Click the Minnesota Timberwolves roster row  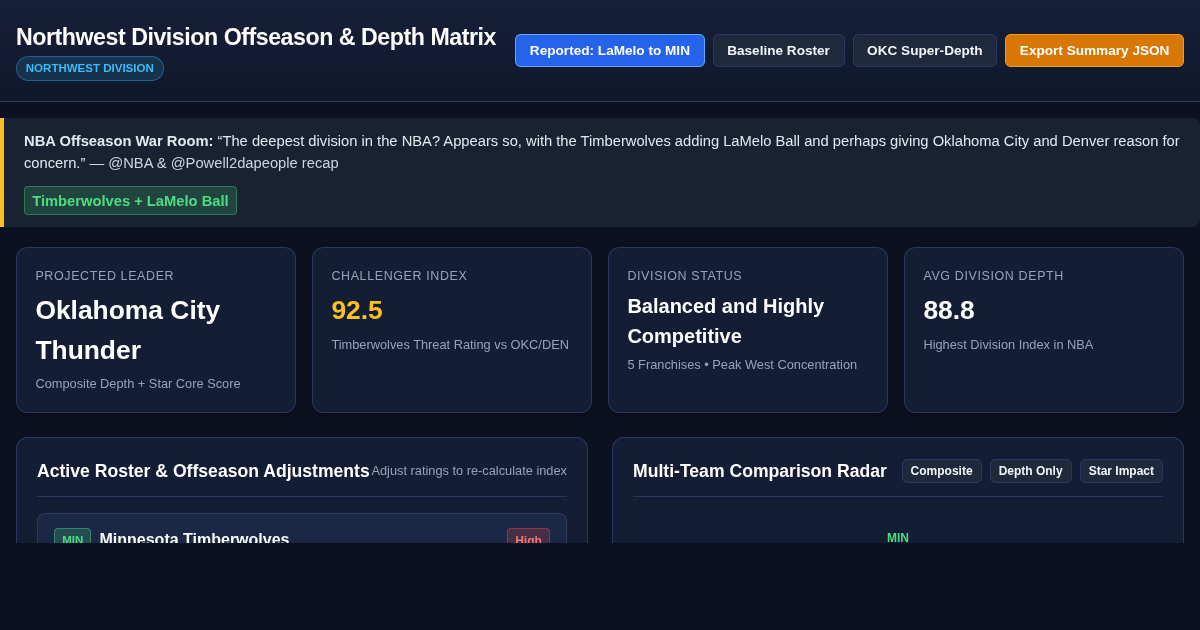[302, 529]
